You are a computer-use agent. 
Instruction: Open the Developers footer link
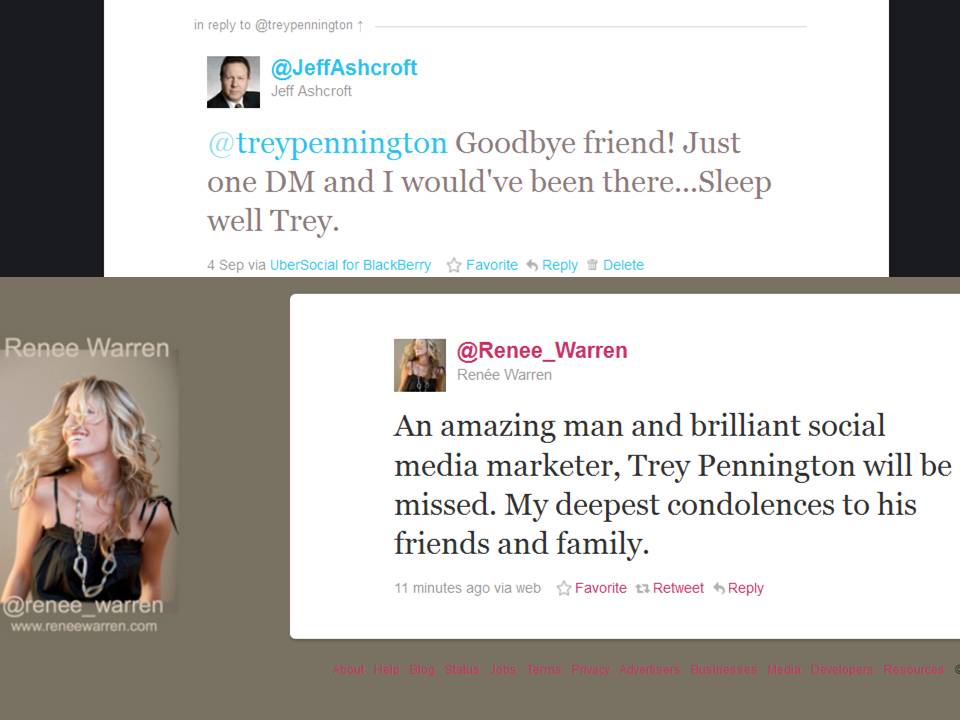point(842,669)
